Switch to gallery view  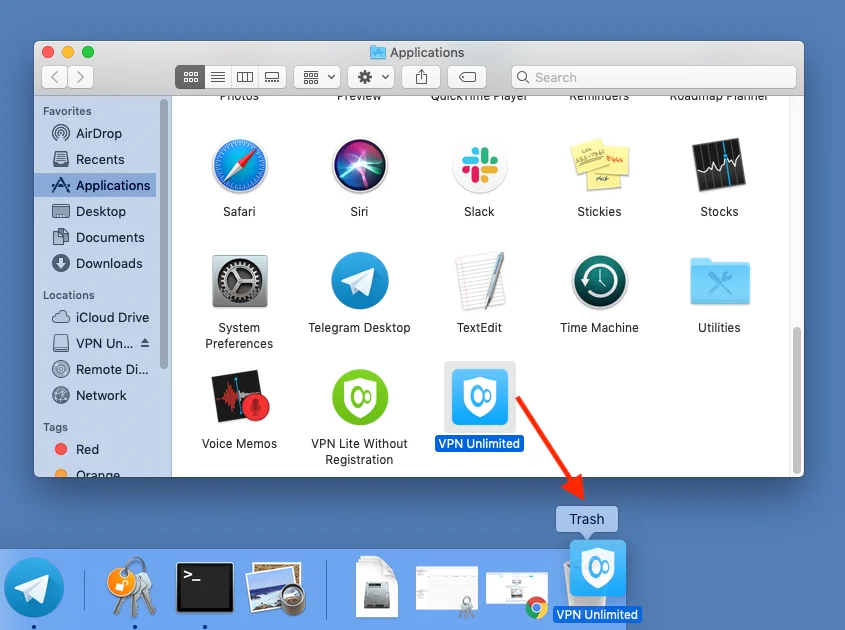click(271, 77)
